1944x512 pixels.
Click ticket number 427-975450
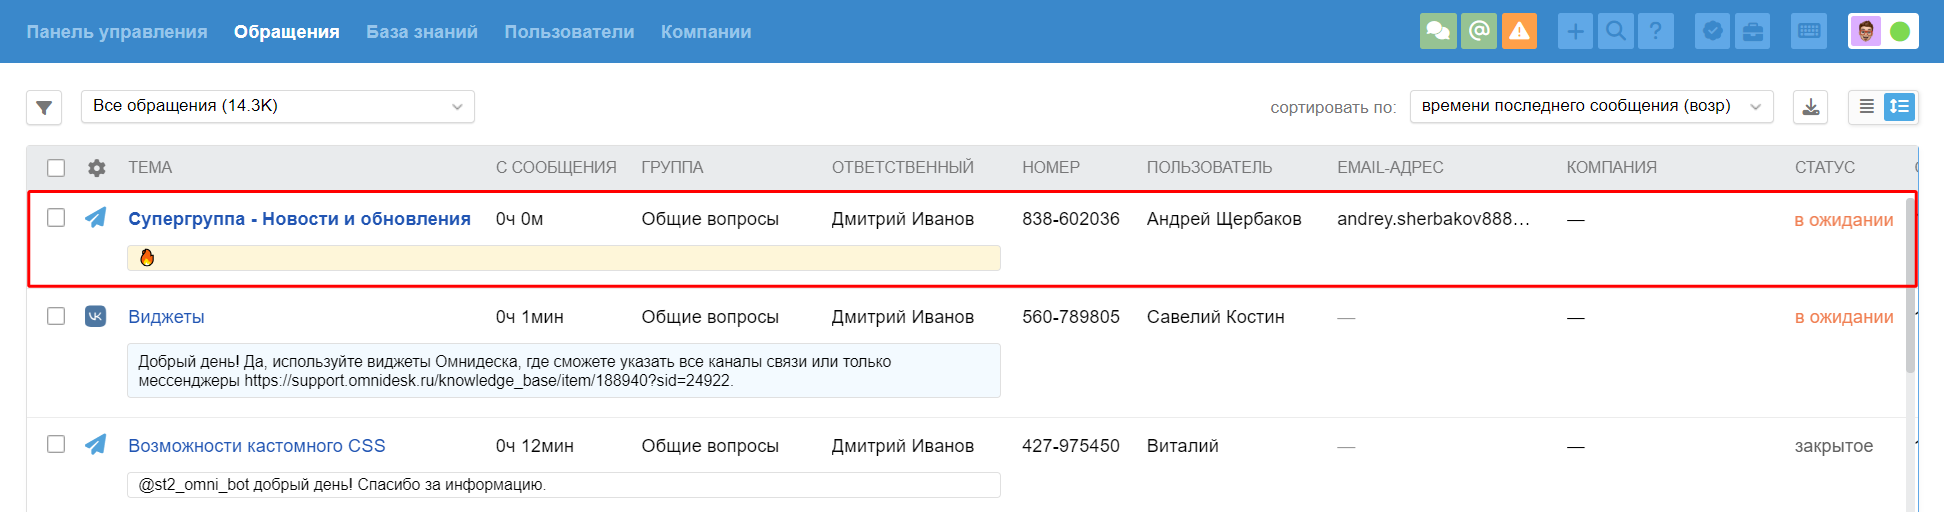(x=1071, y=446)
